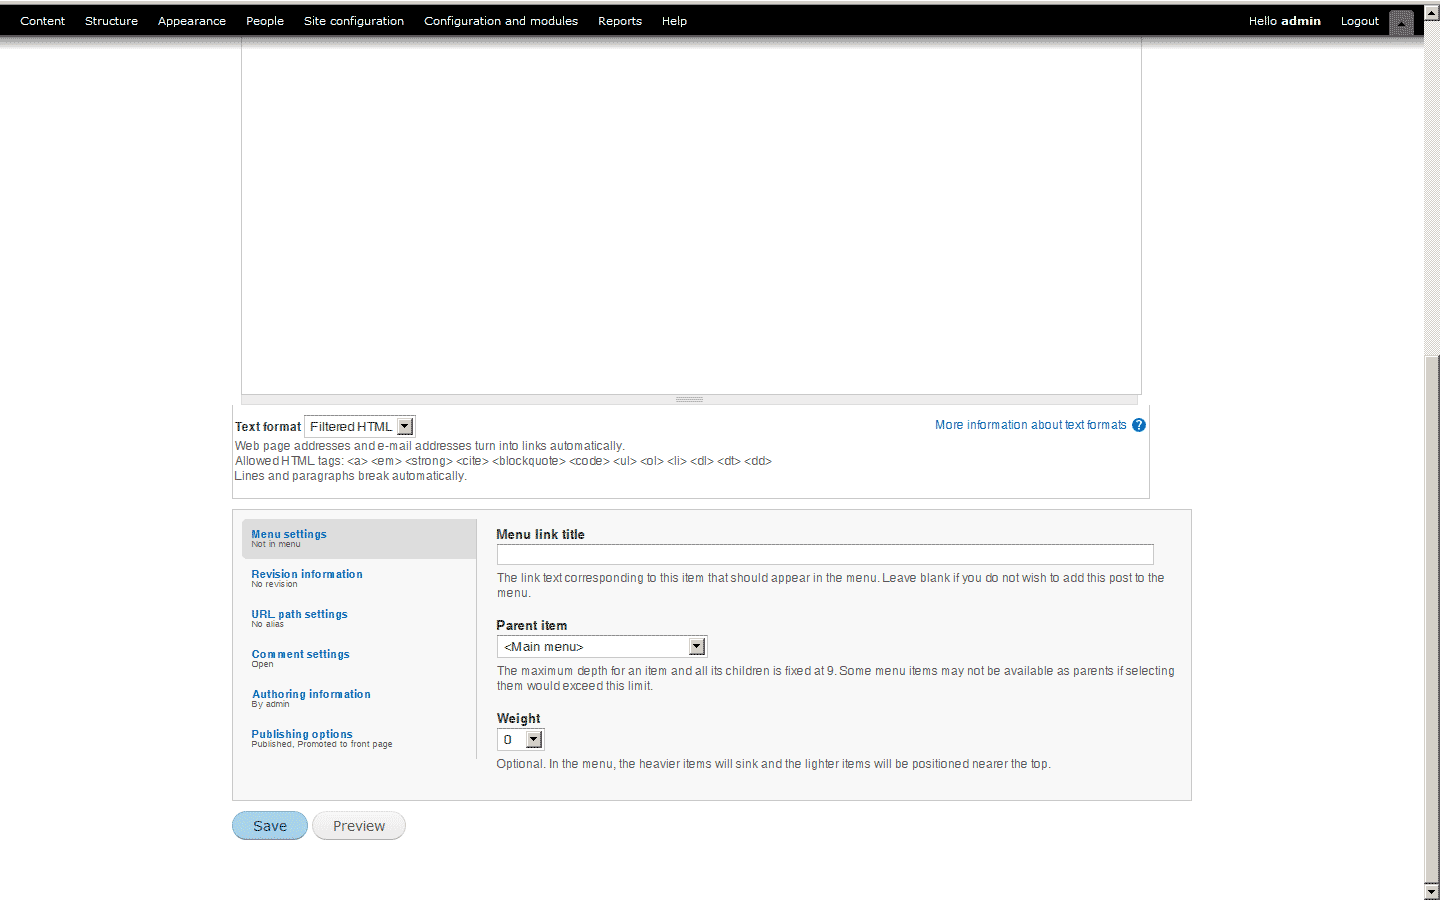Click the admin username link
Viewport: 1440px width, 900px height.
(1301, 21)
